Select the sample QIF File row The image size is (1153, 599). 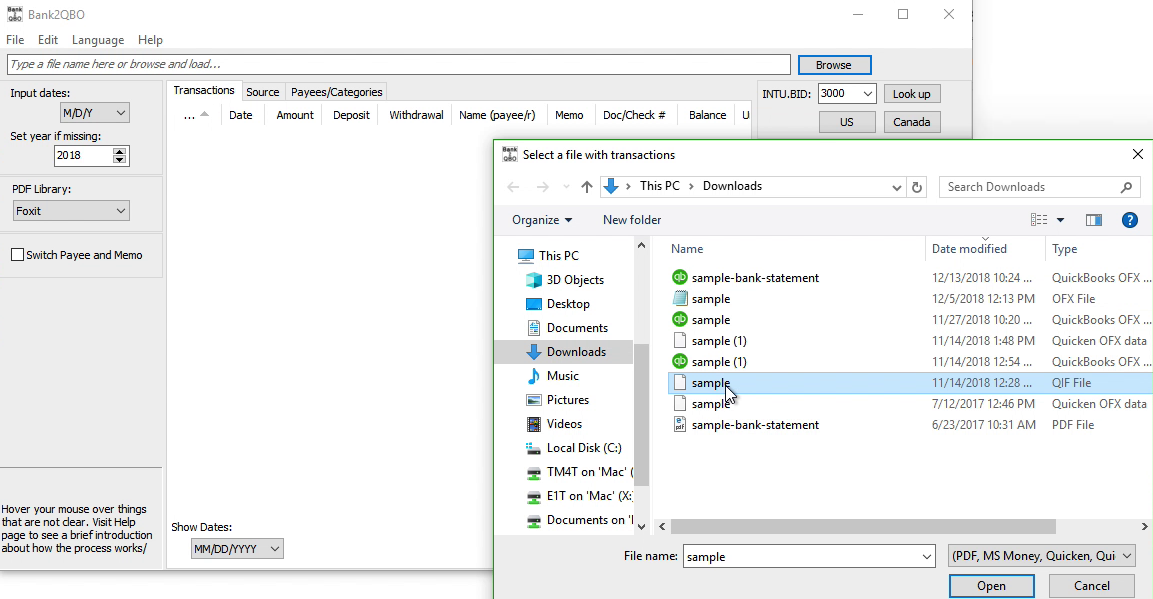(910, 383)
